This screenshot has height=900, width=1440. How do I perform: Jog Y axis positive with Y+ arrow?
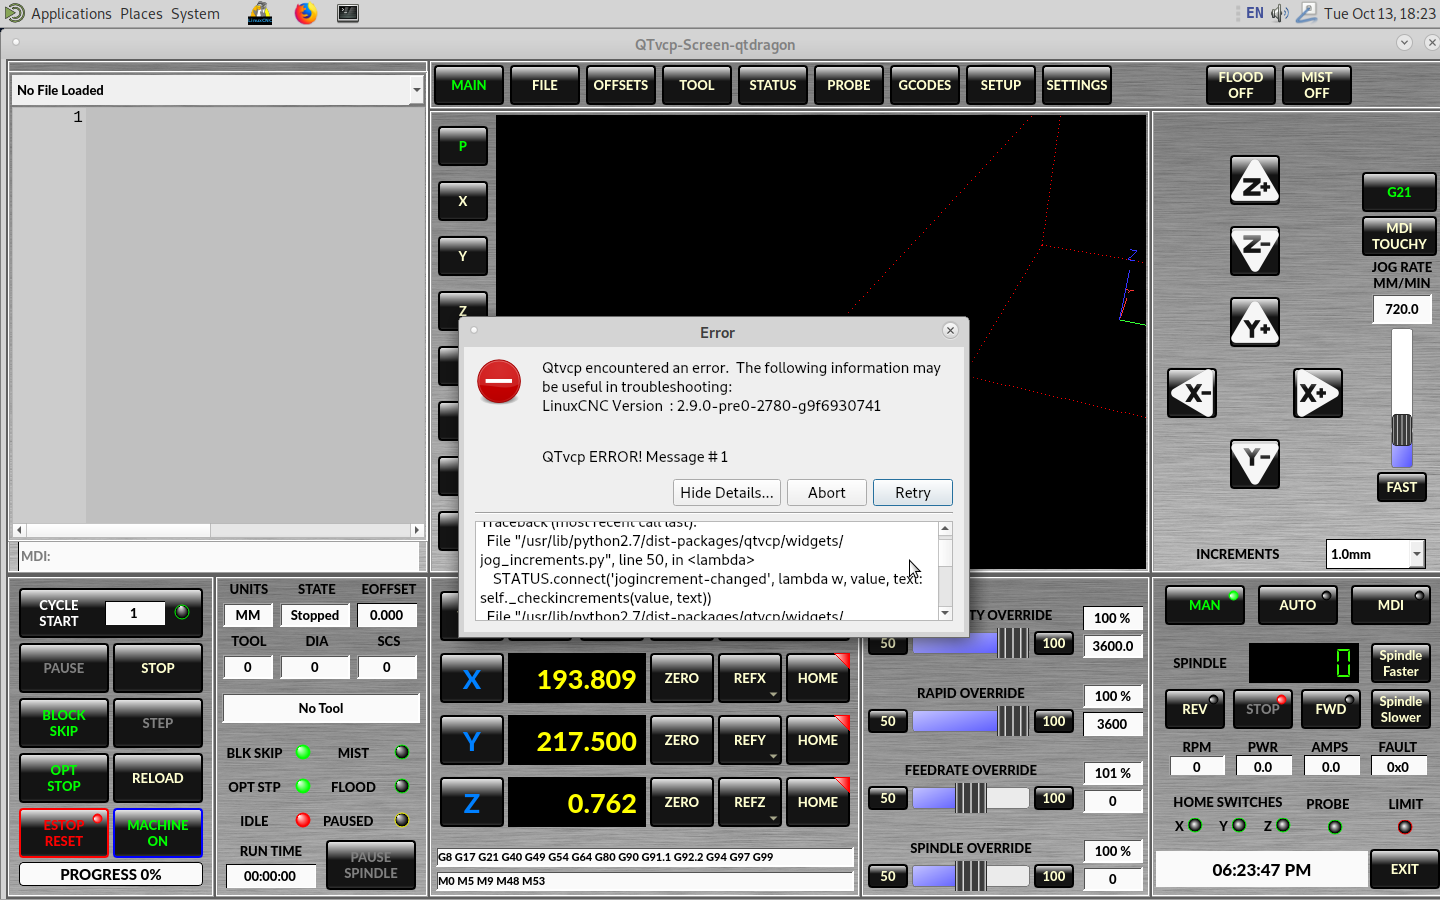[1255, 323]
